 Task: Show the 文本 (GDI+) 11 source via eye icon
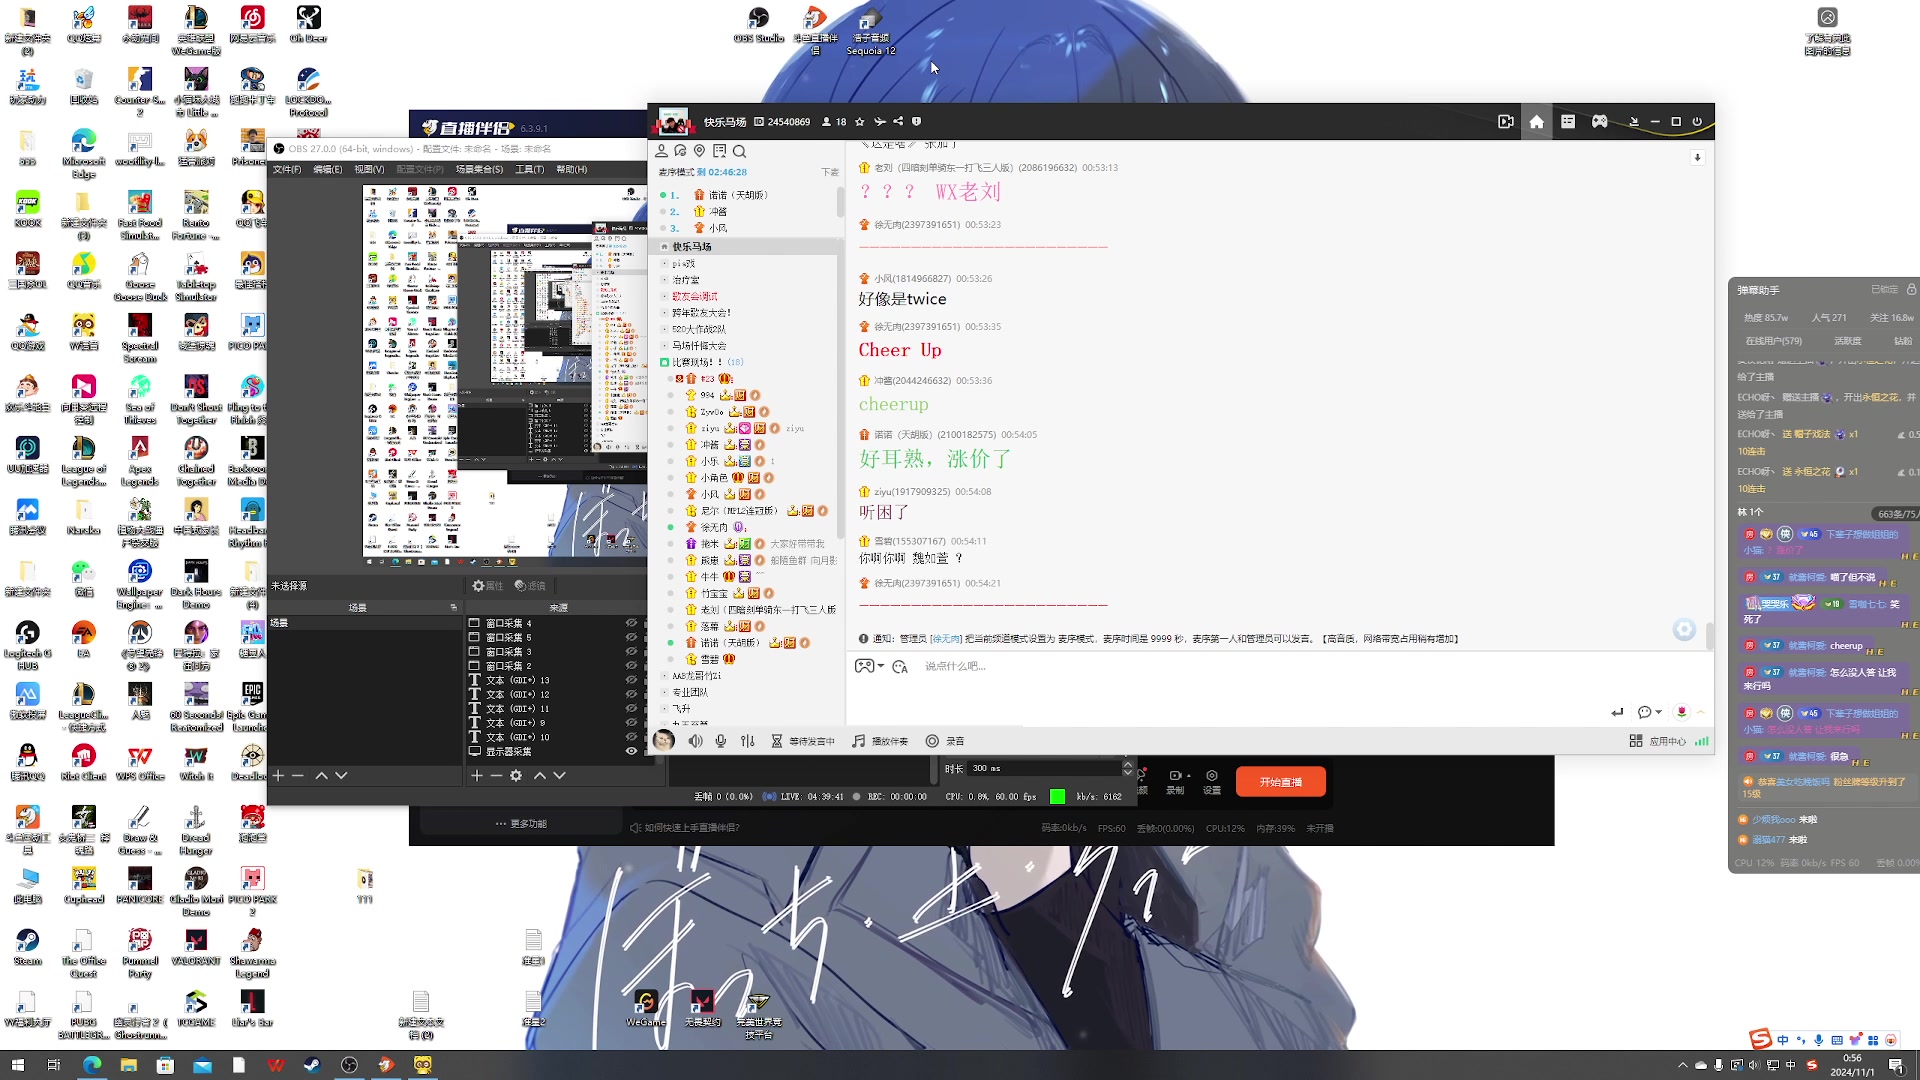click(x=631, y=708)
